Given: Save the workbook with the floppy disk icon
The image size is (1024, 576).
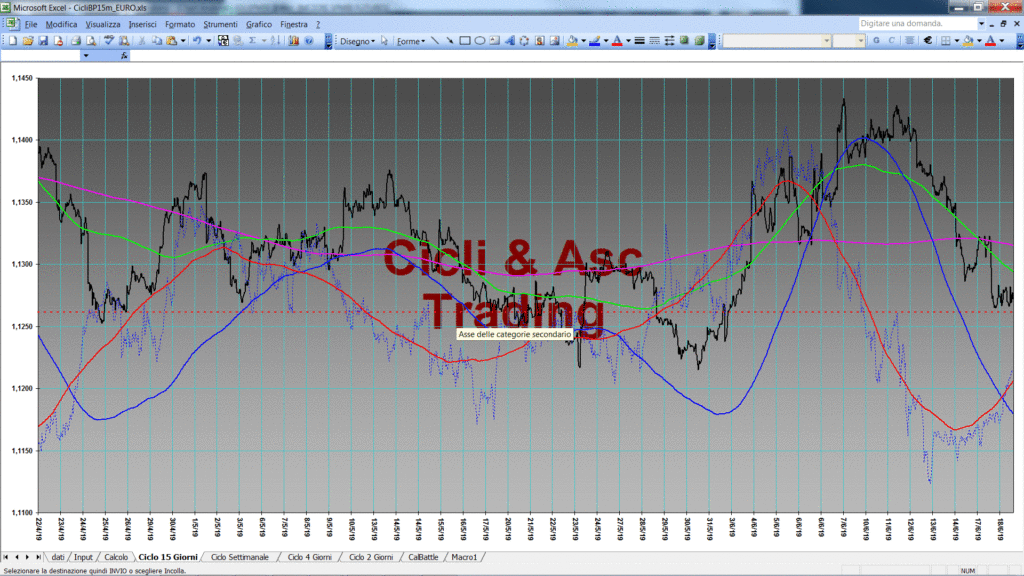Looking at the screenshot, I should pos(43,41).
